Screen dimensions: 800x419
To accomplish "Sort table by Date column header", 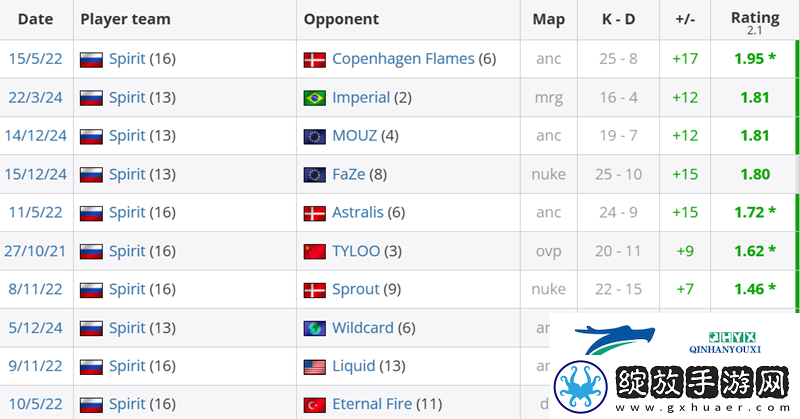I will pos(35,19).
